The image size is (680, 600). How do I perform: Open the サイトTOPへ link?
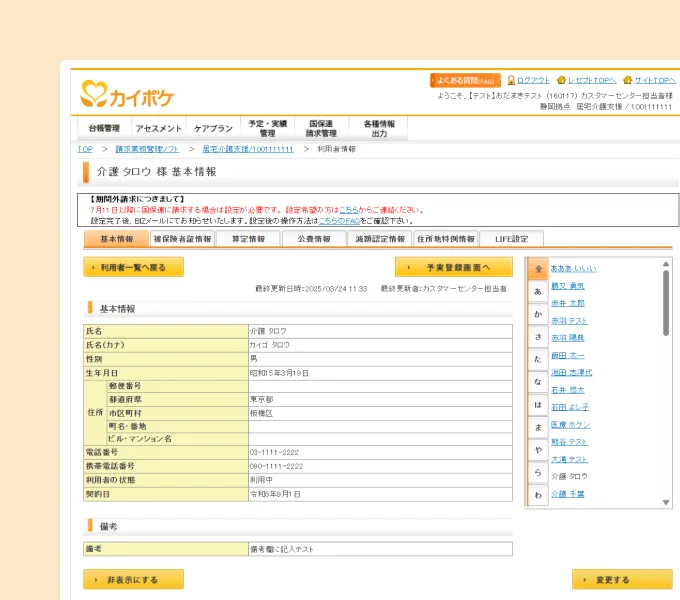[655, 80]
